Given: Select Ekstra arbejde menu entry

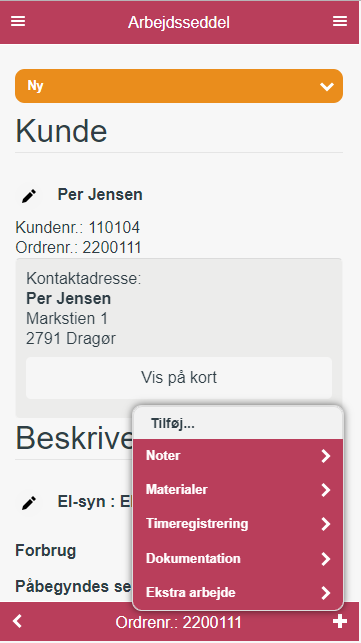Looking at the screenshot, I should coord(238,593).
